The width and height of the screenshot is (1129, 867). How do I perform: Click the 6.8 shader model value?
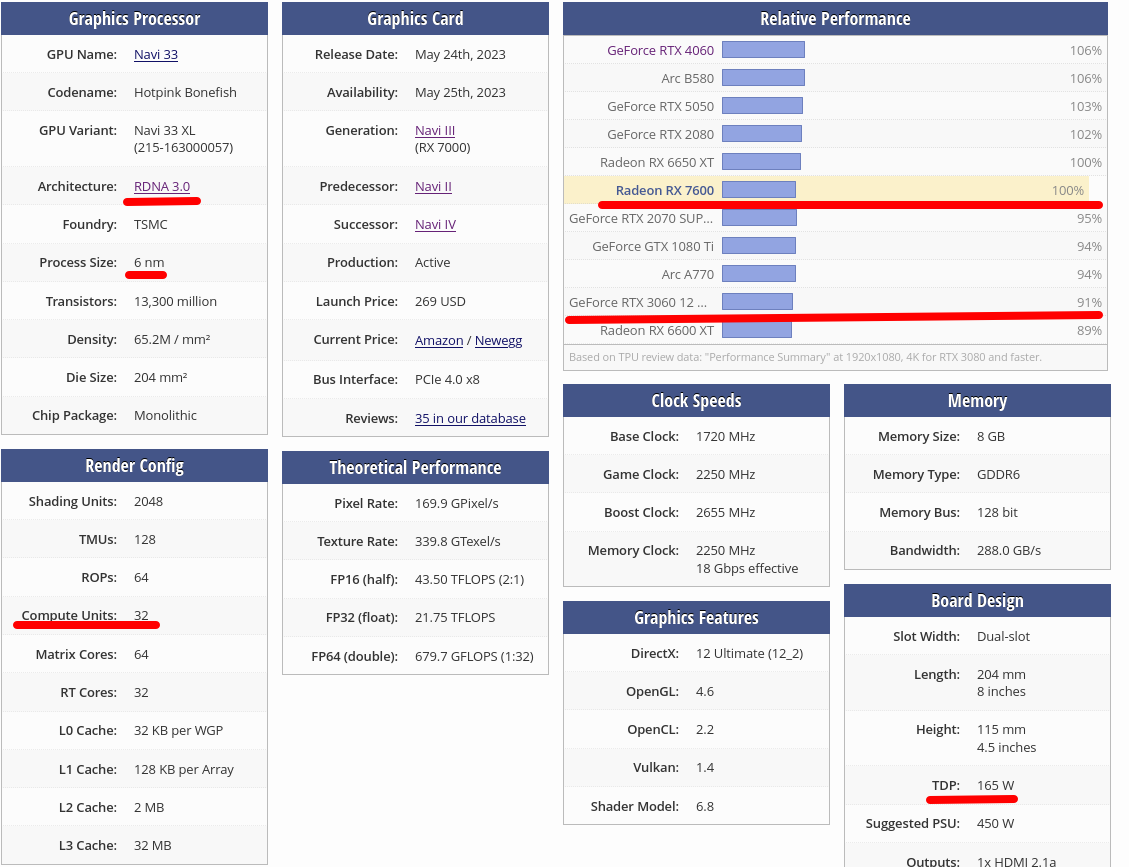click(x=705, y=807)
